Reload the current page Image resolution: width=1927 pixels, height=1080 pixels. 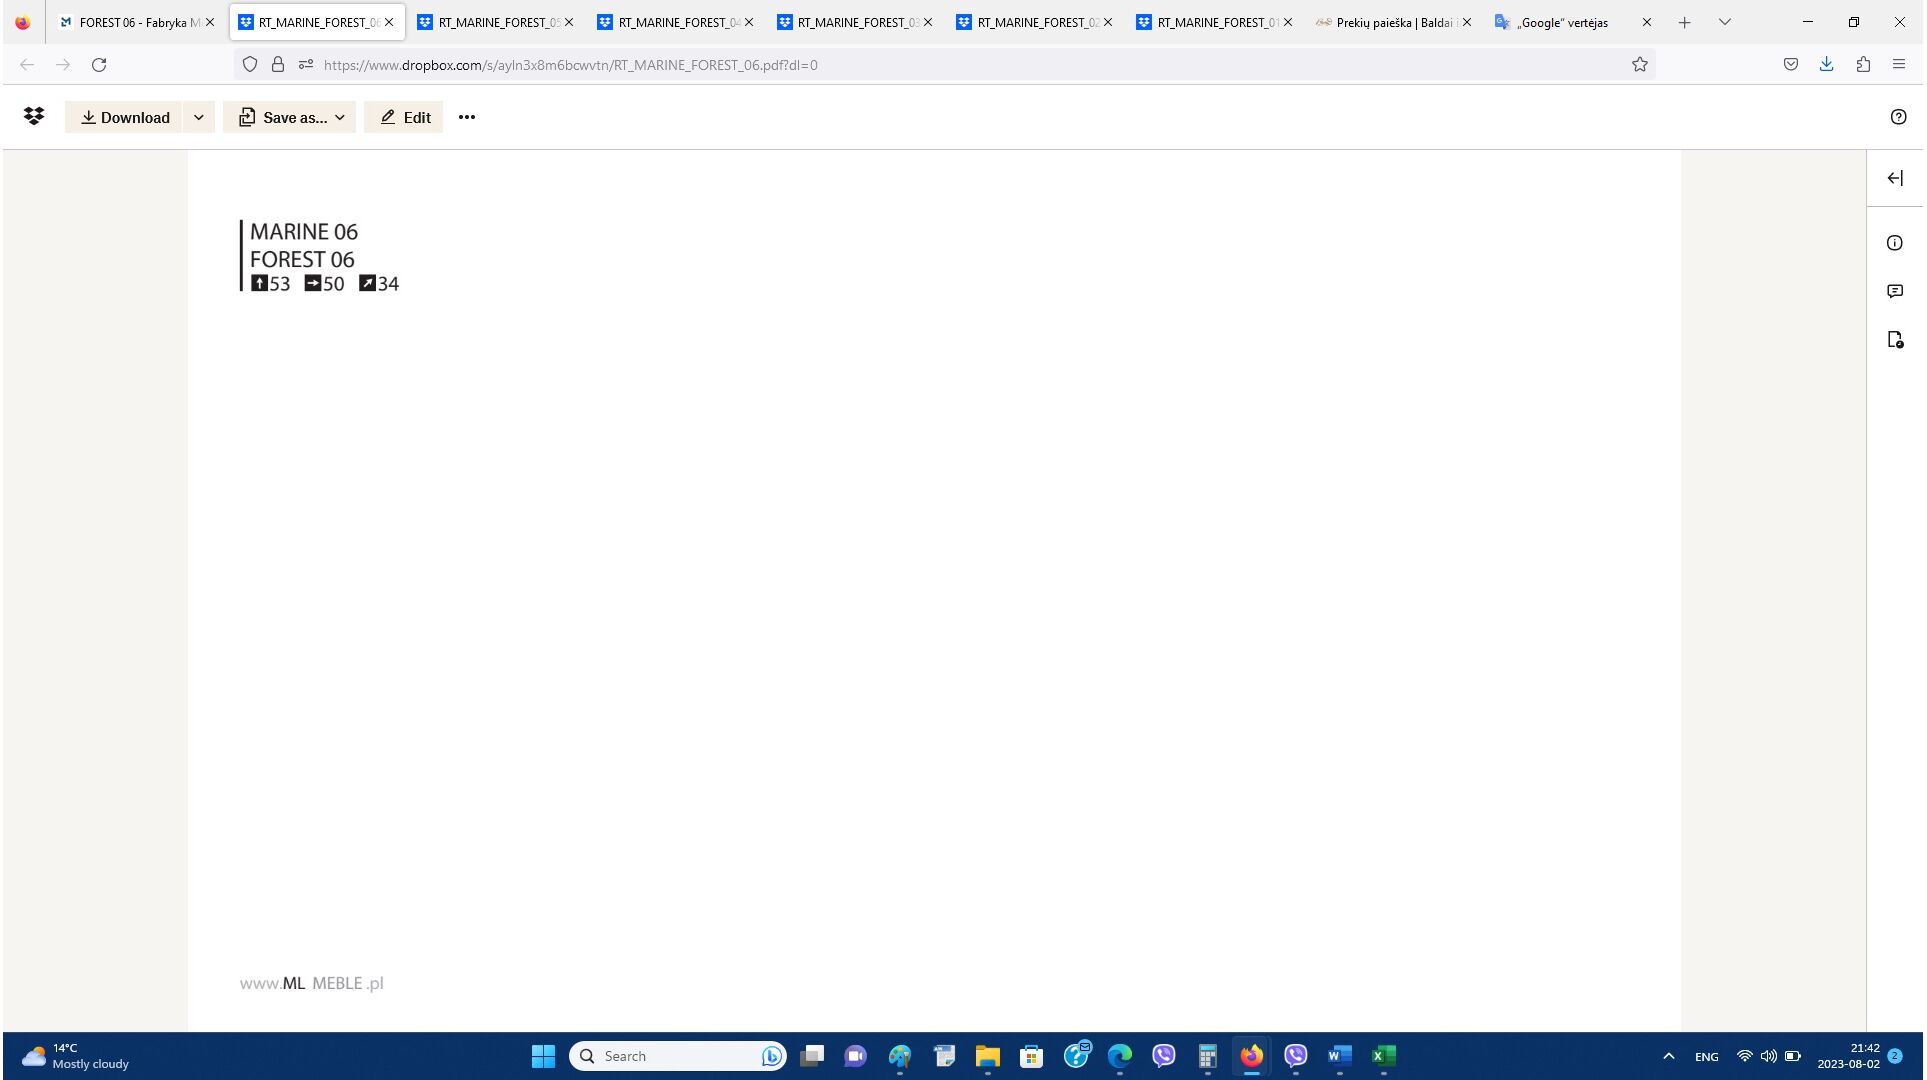99,65
